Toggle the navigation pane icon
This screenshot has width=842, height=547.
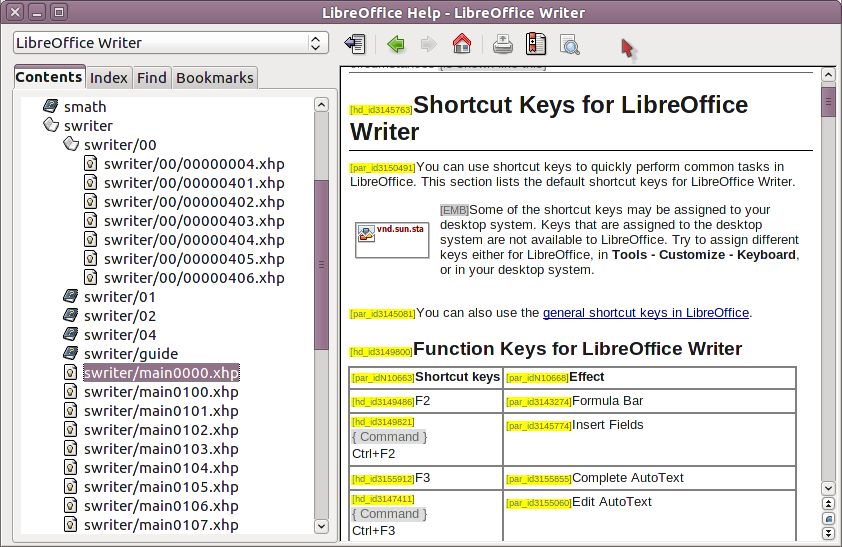click(355, 44)
